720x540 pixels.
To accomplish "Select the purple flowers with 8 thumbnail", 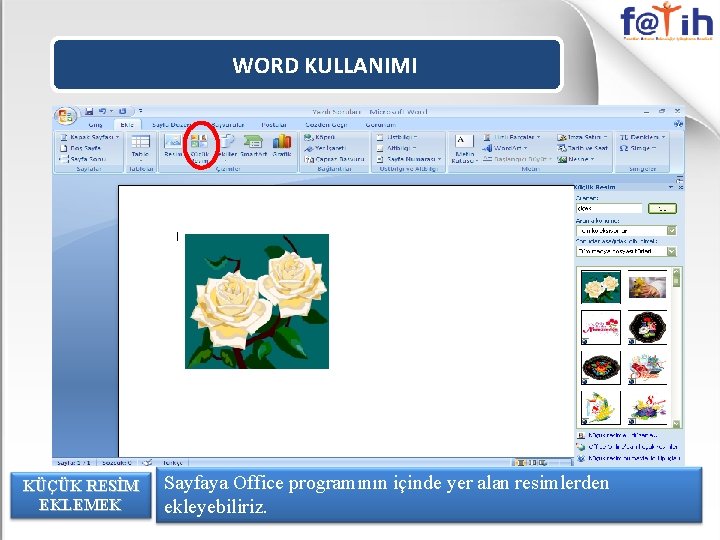I will (x=647, y=408).
